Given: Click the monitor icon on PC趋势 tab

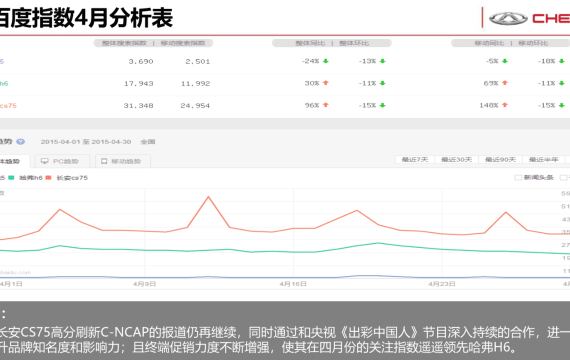Looking at the screenshot, I should 45,161.
